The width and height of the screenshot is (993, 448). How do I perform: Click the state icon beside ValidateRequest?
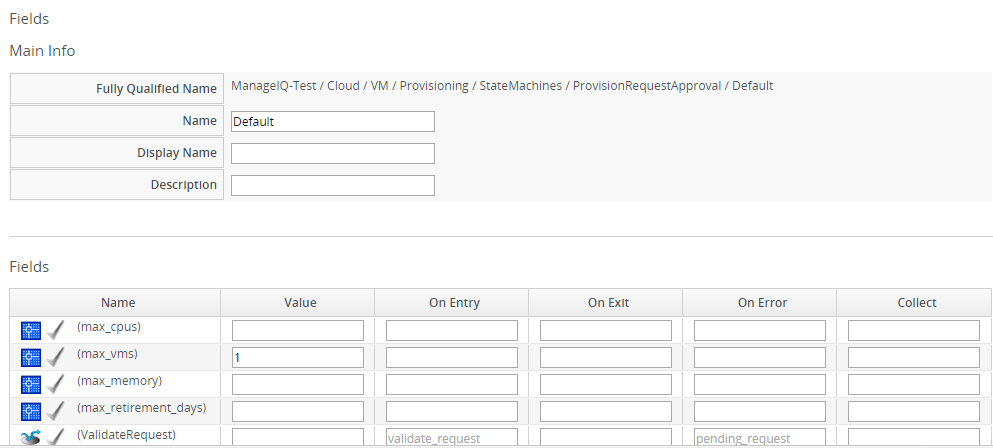pyautogui.click(x=31, y=437)
